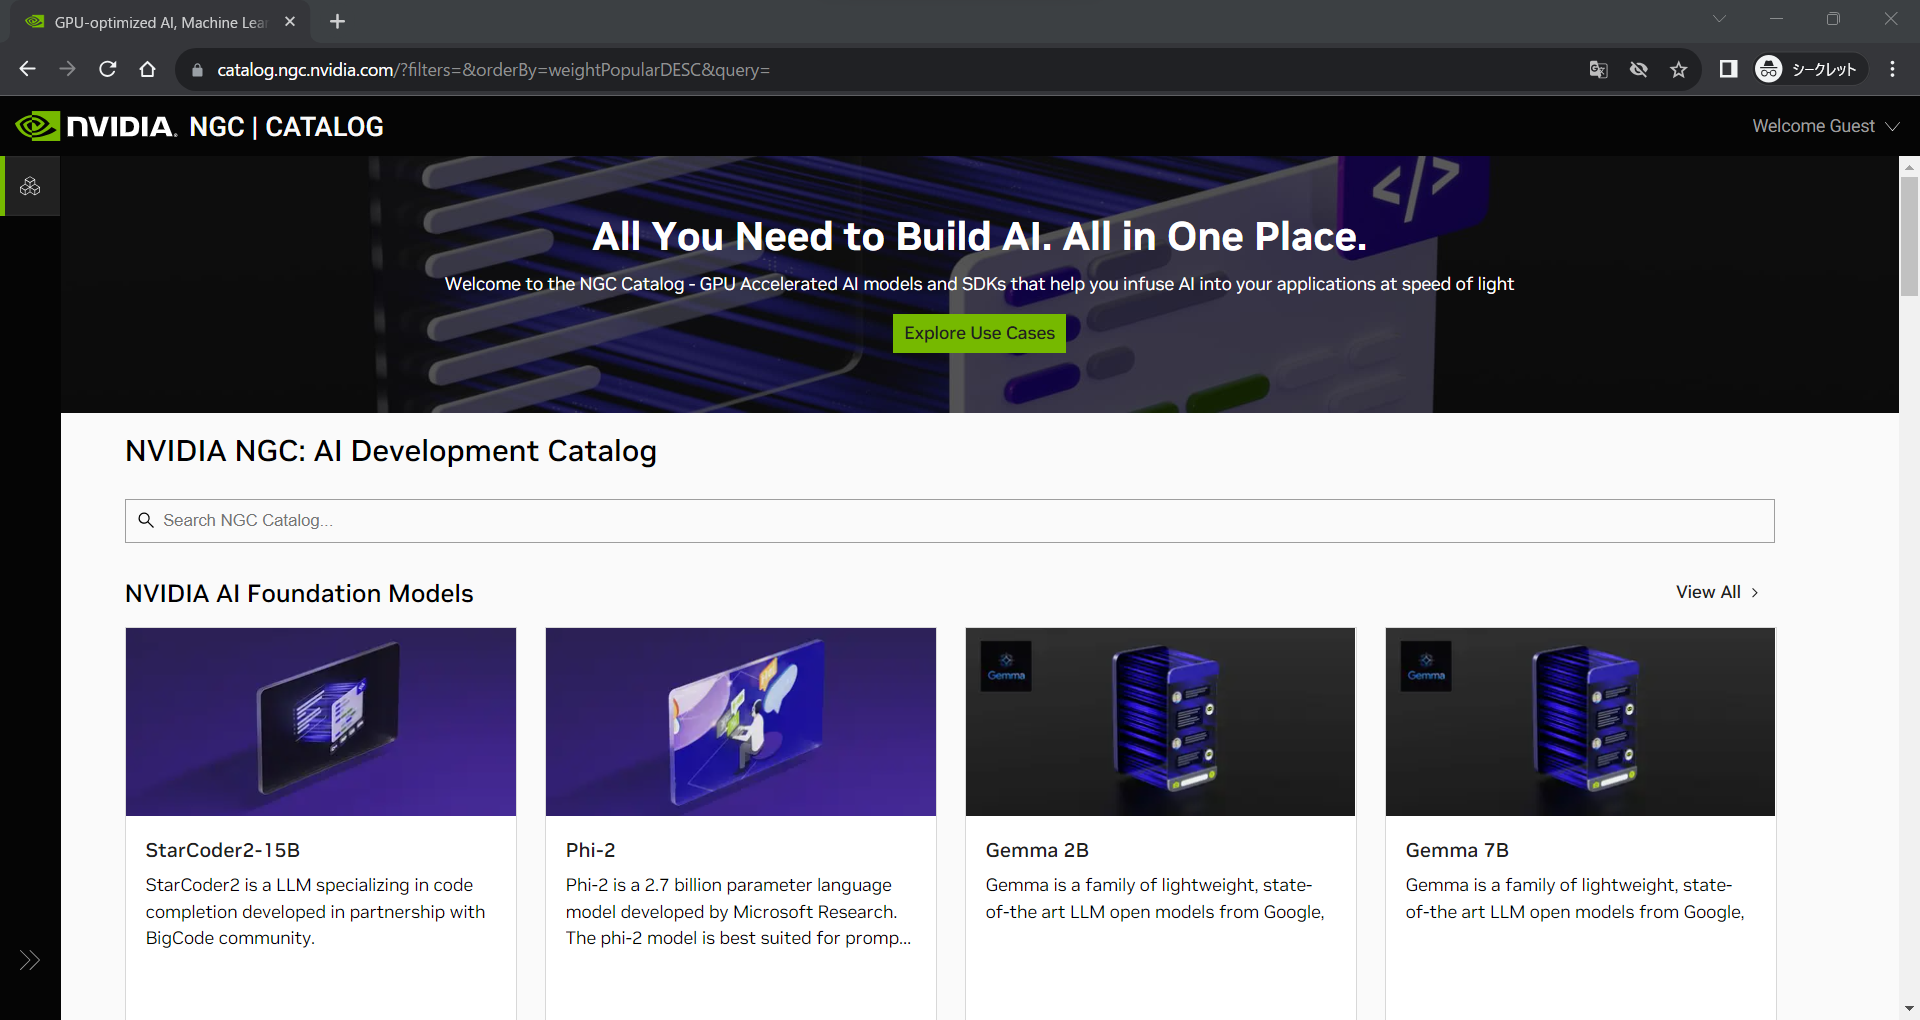Minimize the browser window
Screen dimensions: 1920x1020
pyautogui.click(x=1776, y=19)
